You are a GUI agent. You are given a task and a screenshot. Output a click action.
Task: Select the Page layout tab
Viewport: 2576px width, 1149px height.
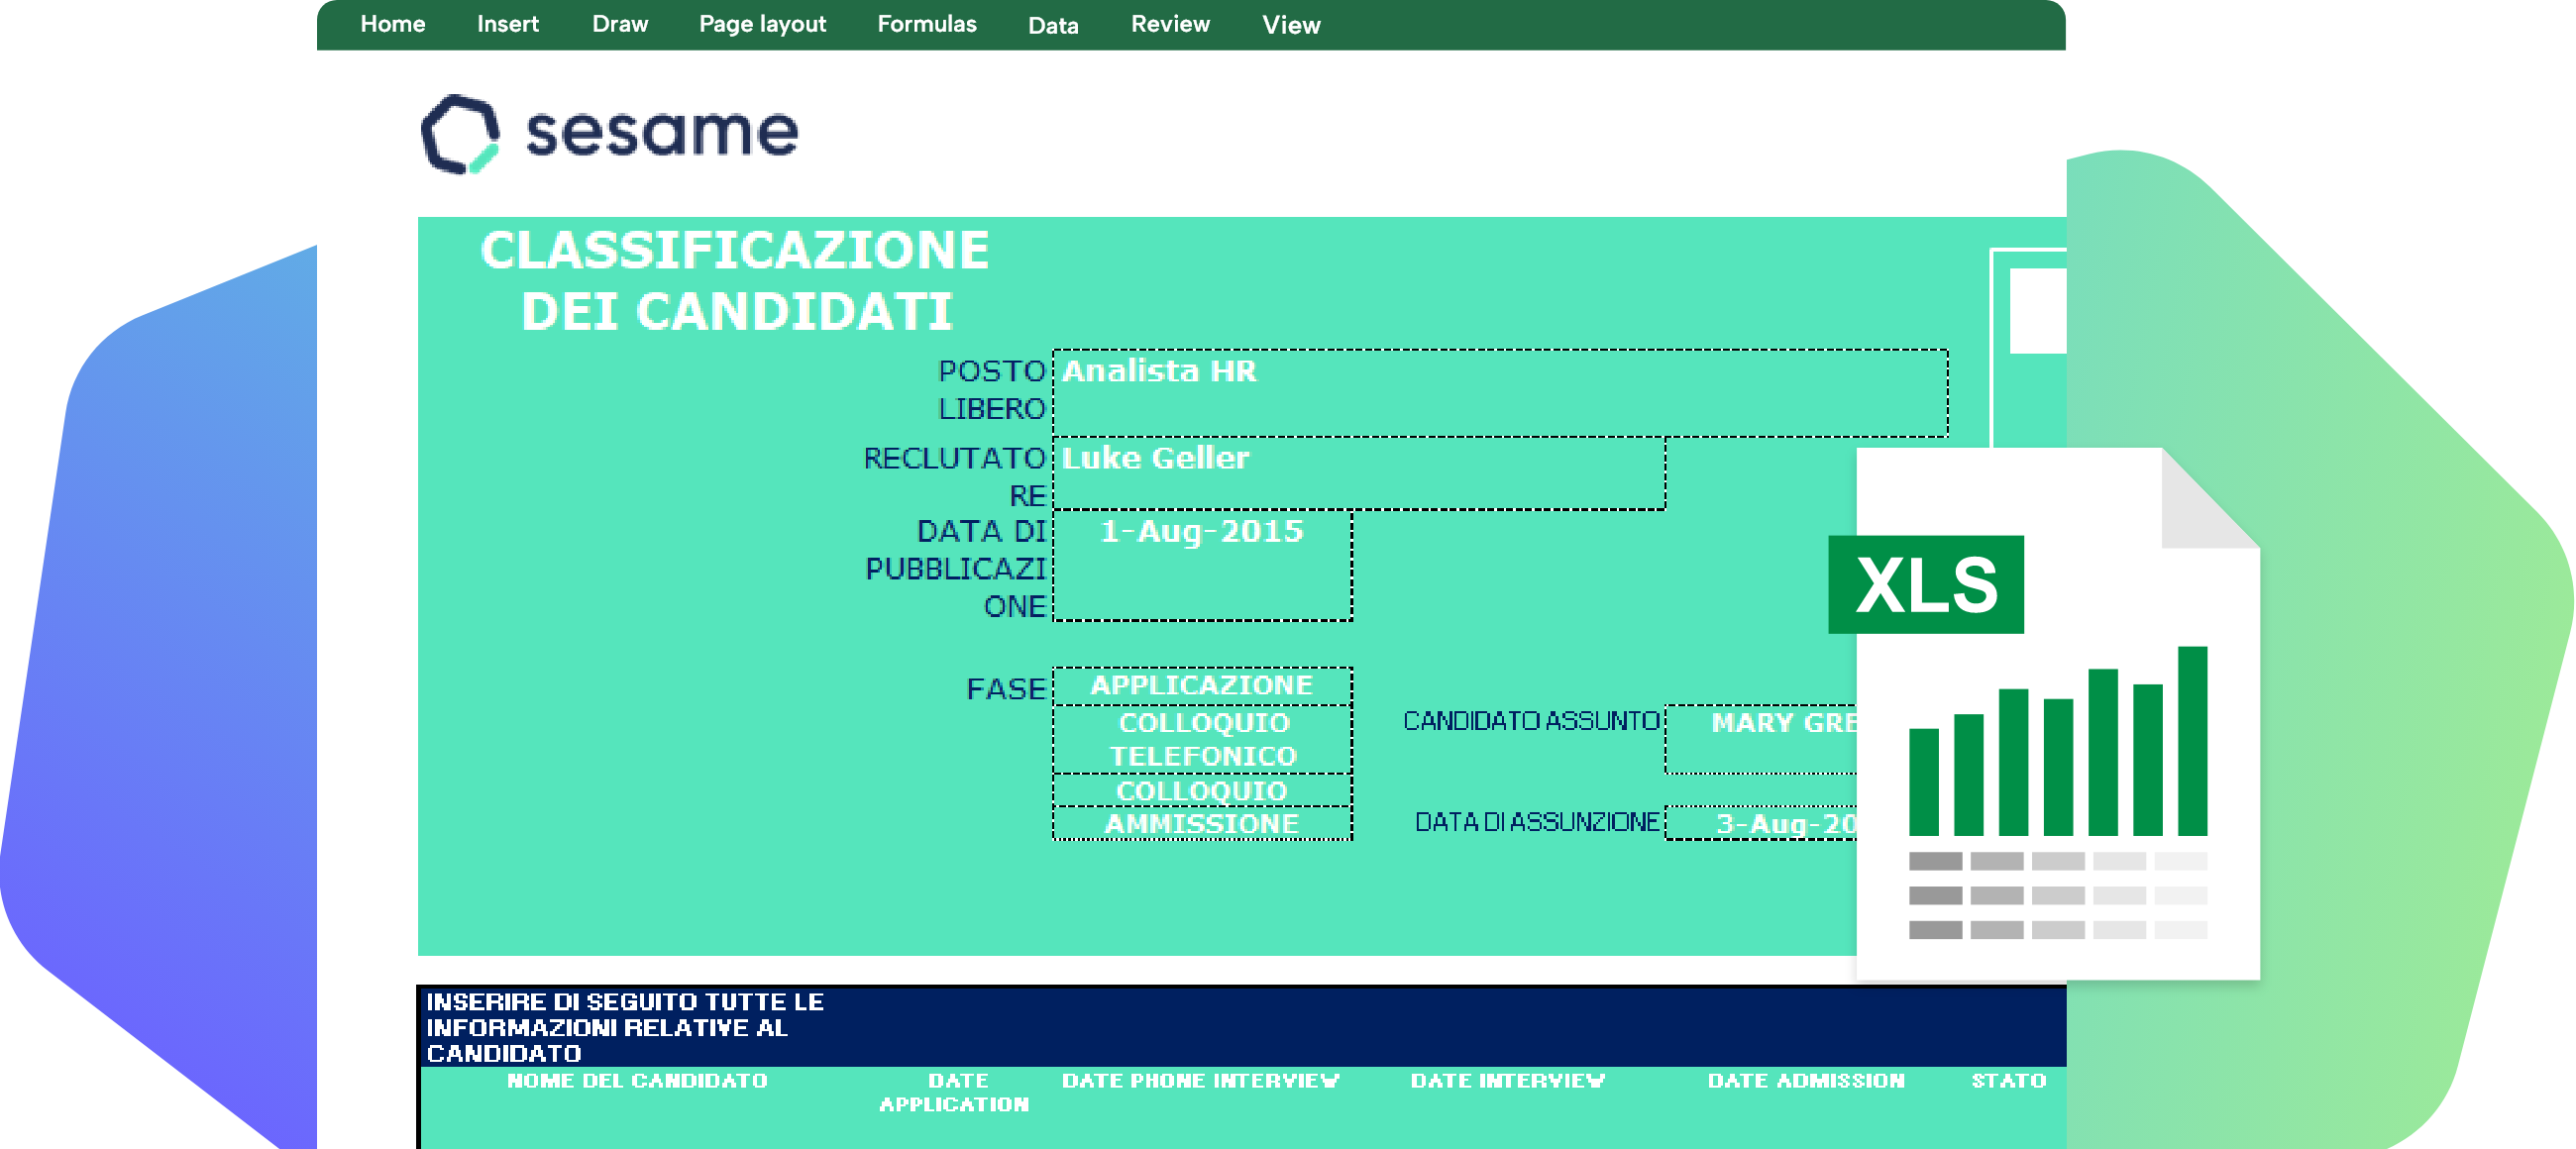(762, 24)
